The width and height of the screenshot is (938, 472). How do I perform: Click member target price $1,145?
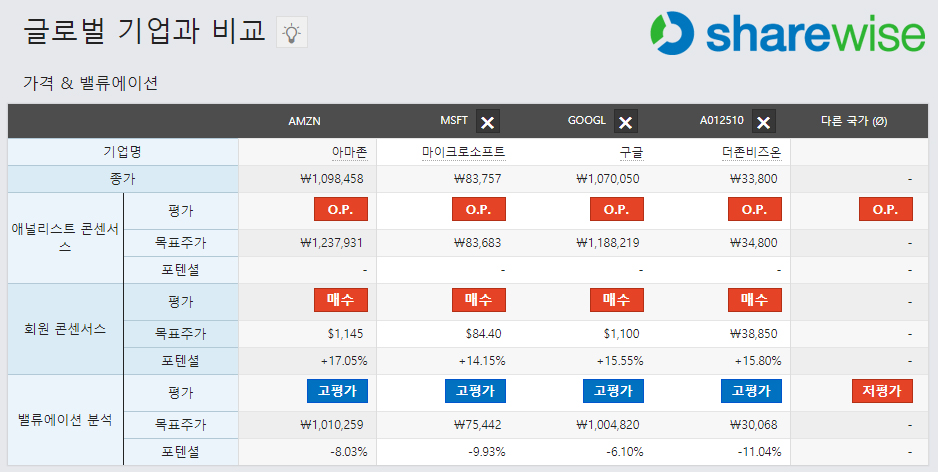click(x=345, y=334)
